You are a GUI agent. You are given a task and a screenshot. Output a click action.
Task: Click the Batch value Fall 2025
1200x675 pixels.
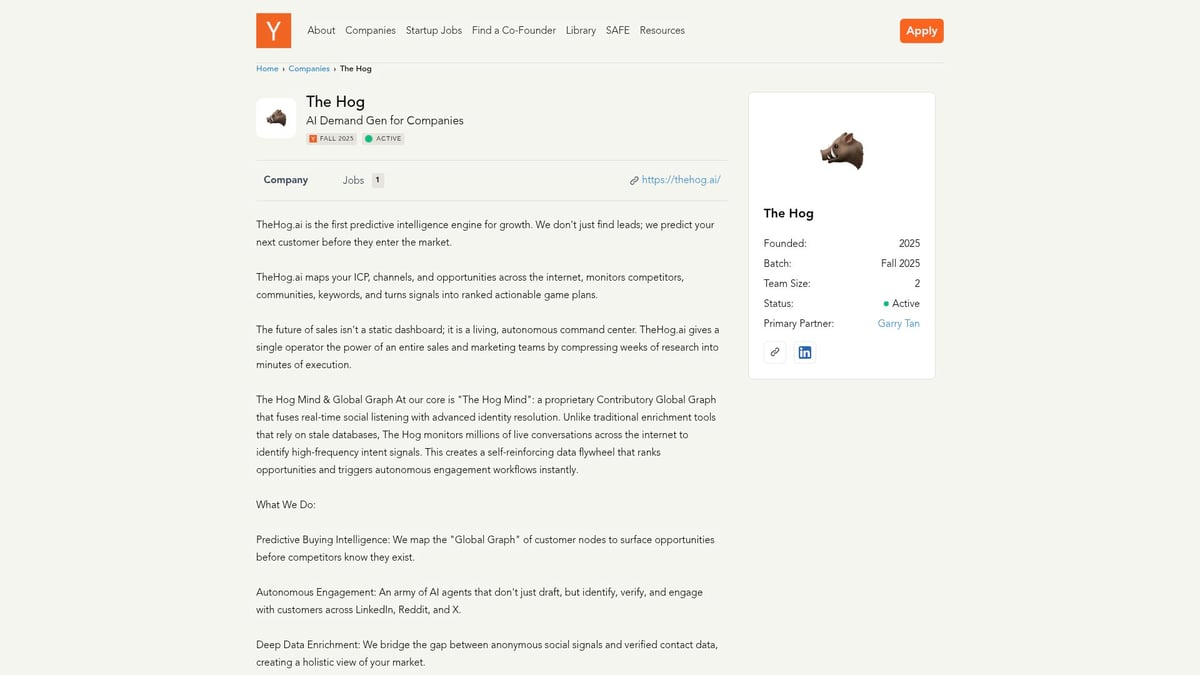point(900,264)
